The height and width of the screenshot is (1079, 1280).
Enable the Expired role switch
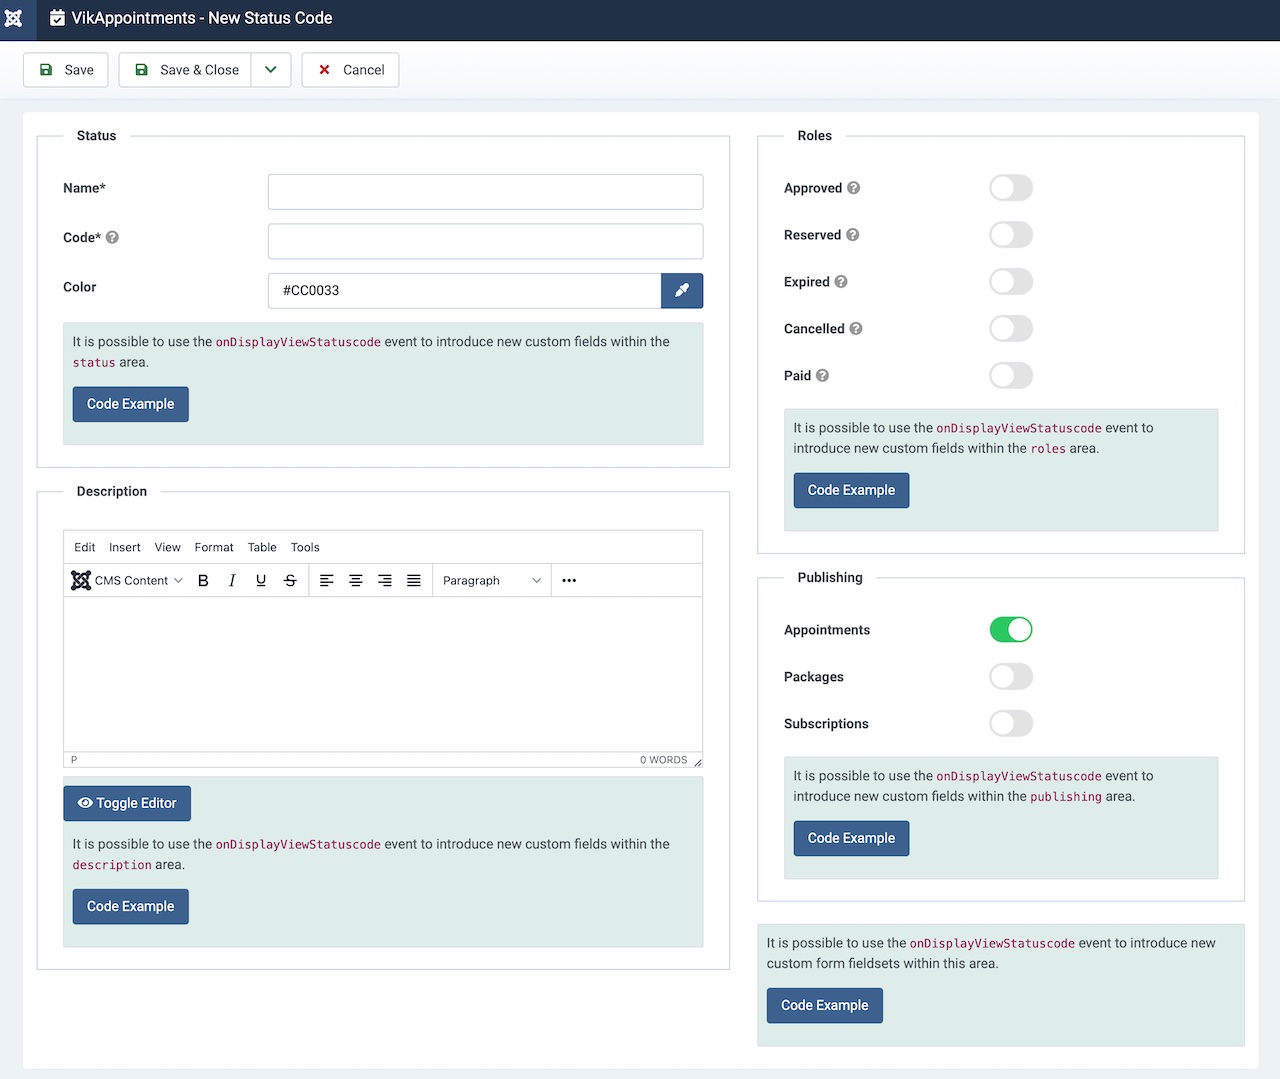(x=1011, y=282)
